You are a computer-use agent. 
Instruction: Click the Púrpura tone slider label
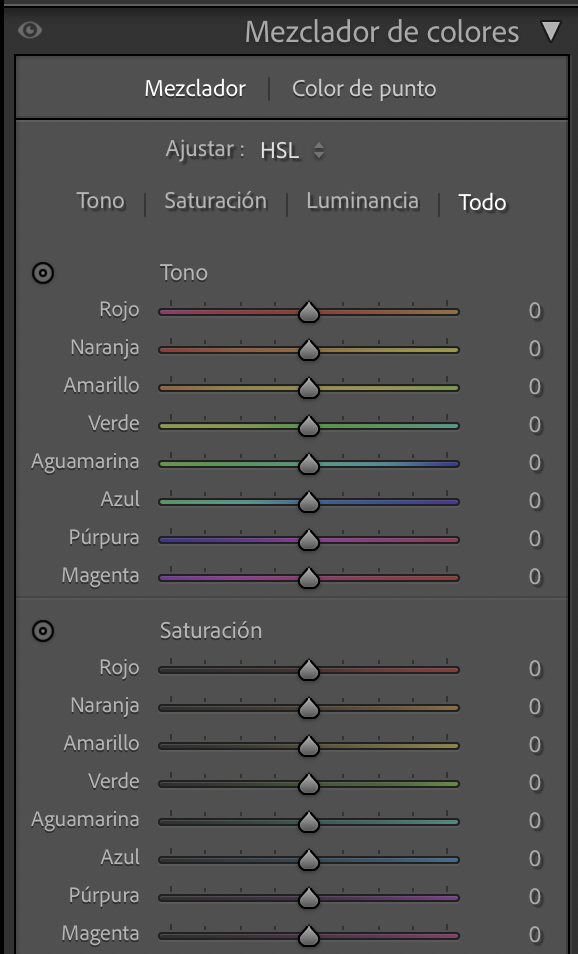click(x=104, y=538)
